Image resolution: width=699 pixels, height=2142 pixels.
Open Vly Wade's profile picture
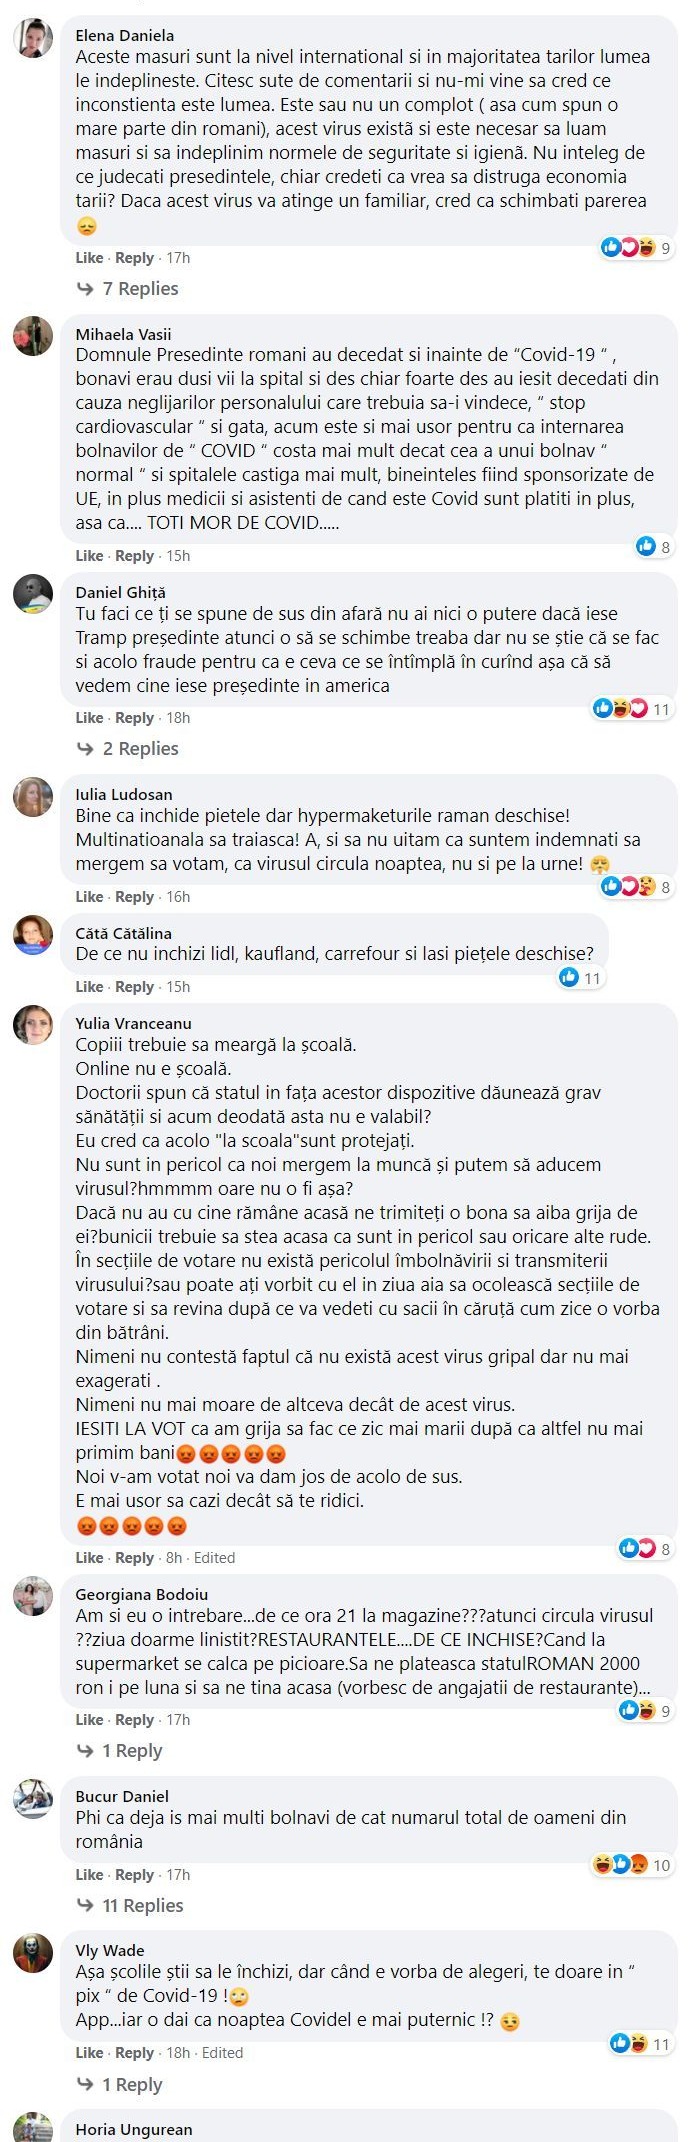pyautogui.click(x=33, y=1952)
